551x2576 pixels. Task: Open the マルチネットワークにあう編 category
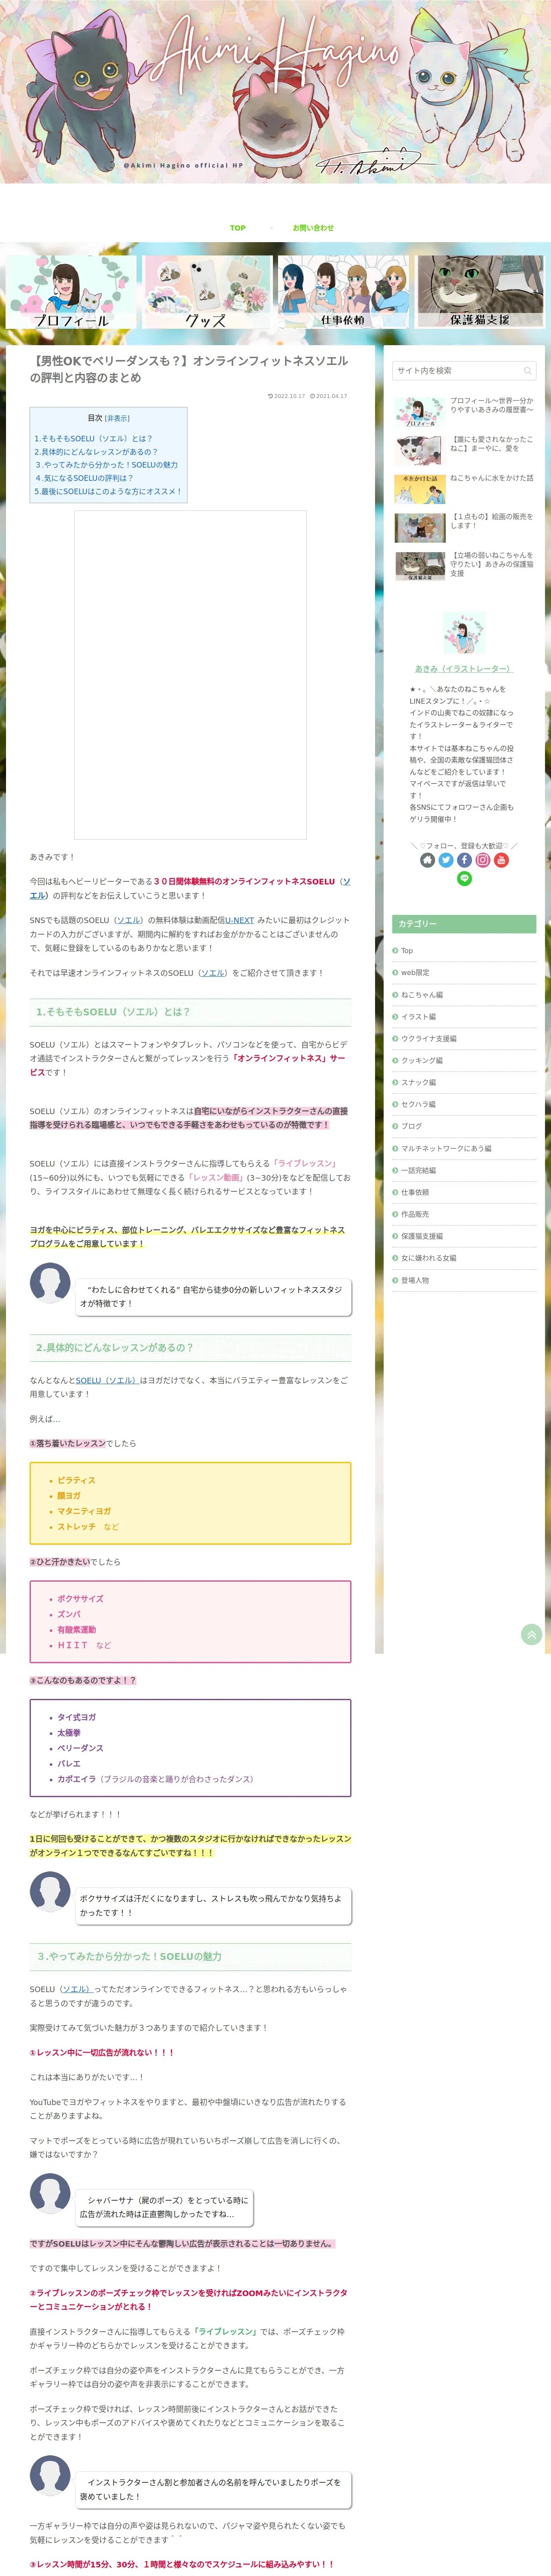point(464,1149)
